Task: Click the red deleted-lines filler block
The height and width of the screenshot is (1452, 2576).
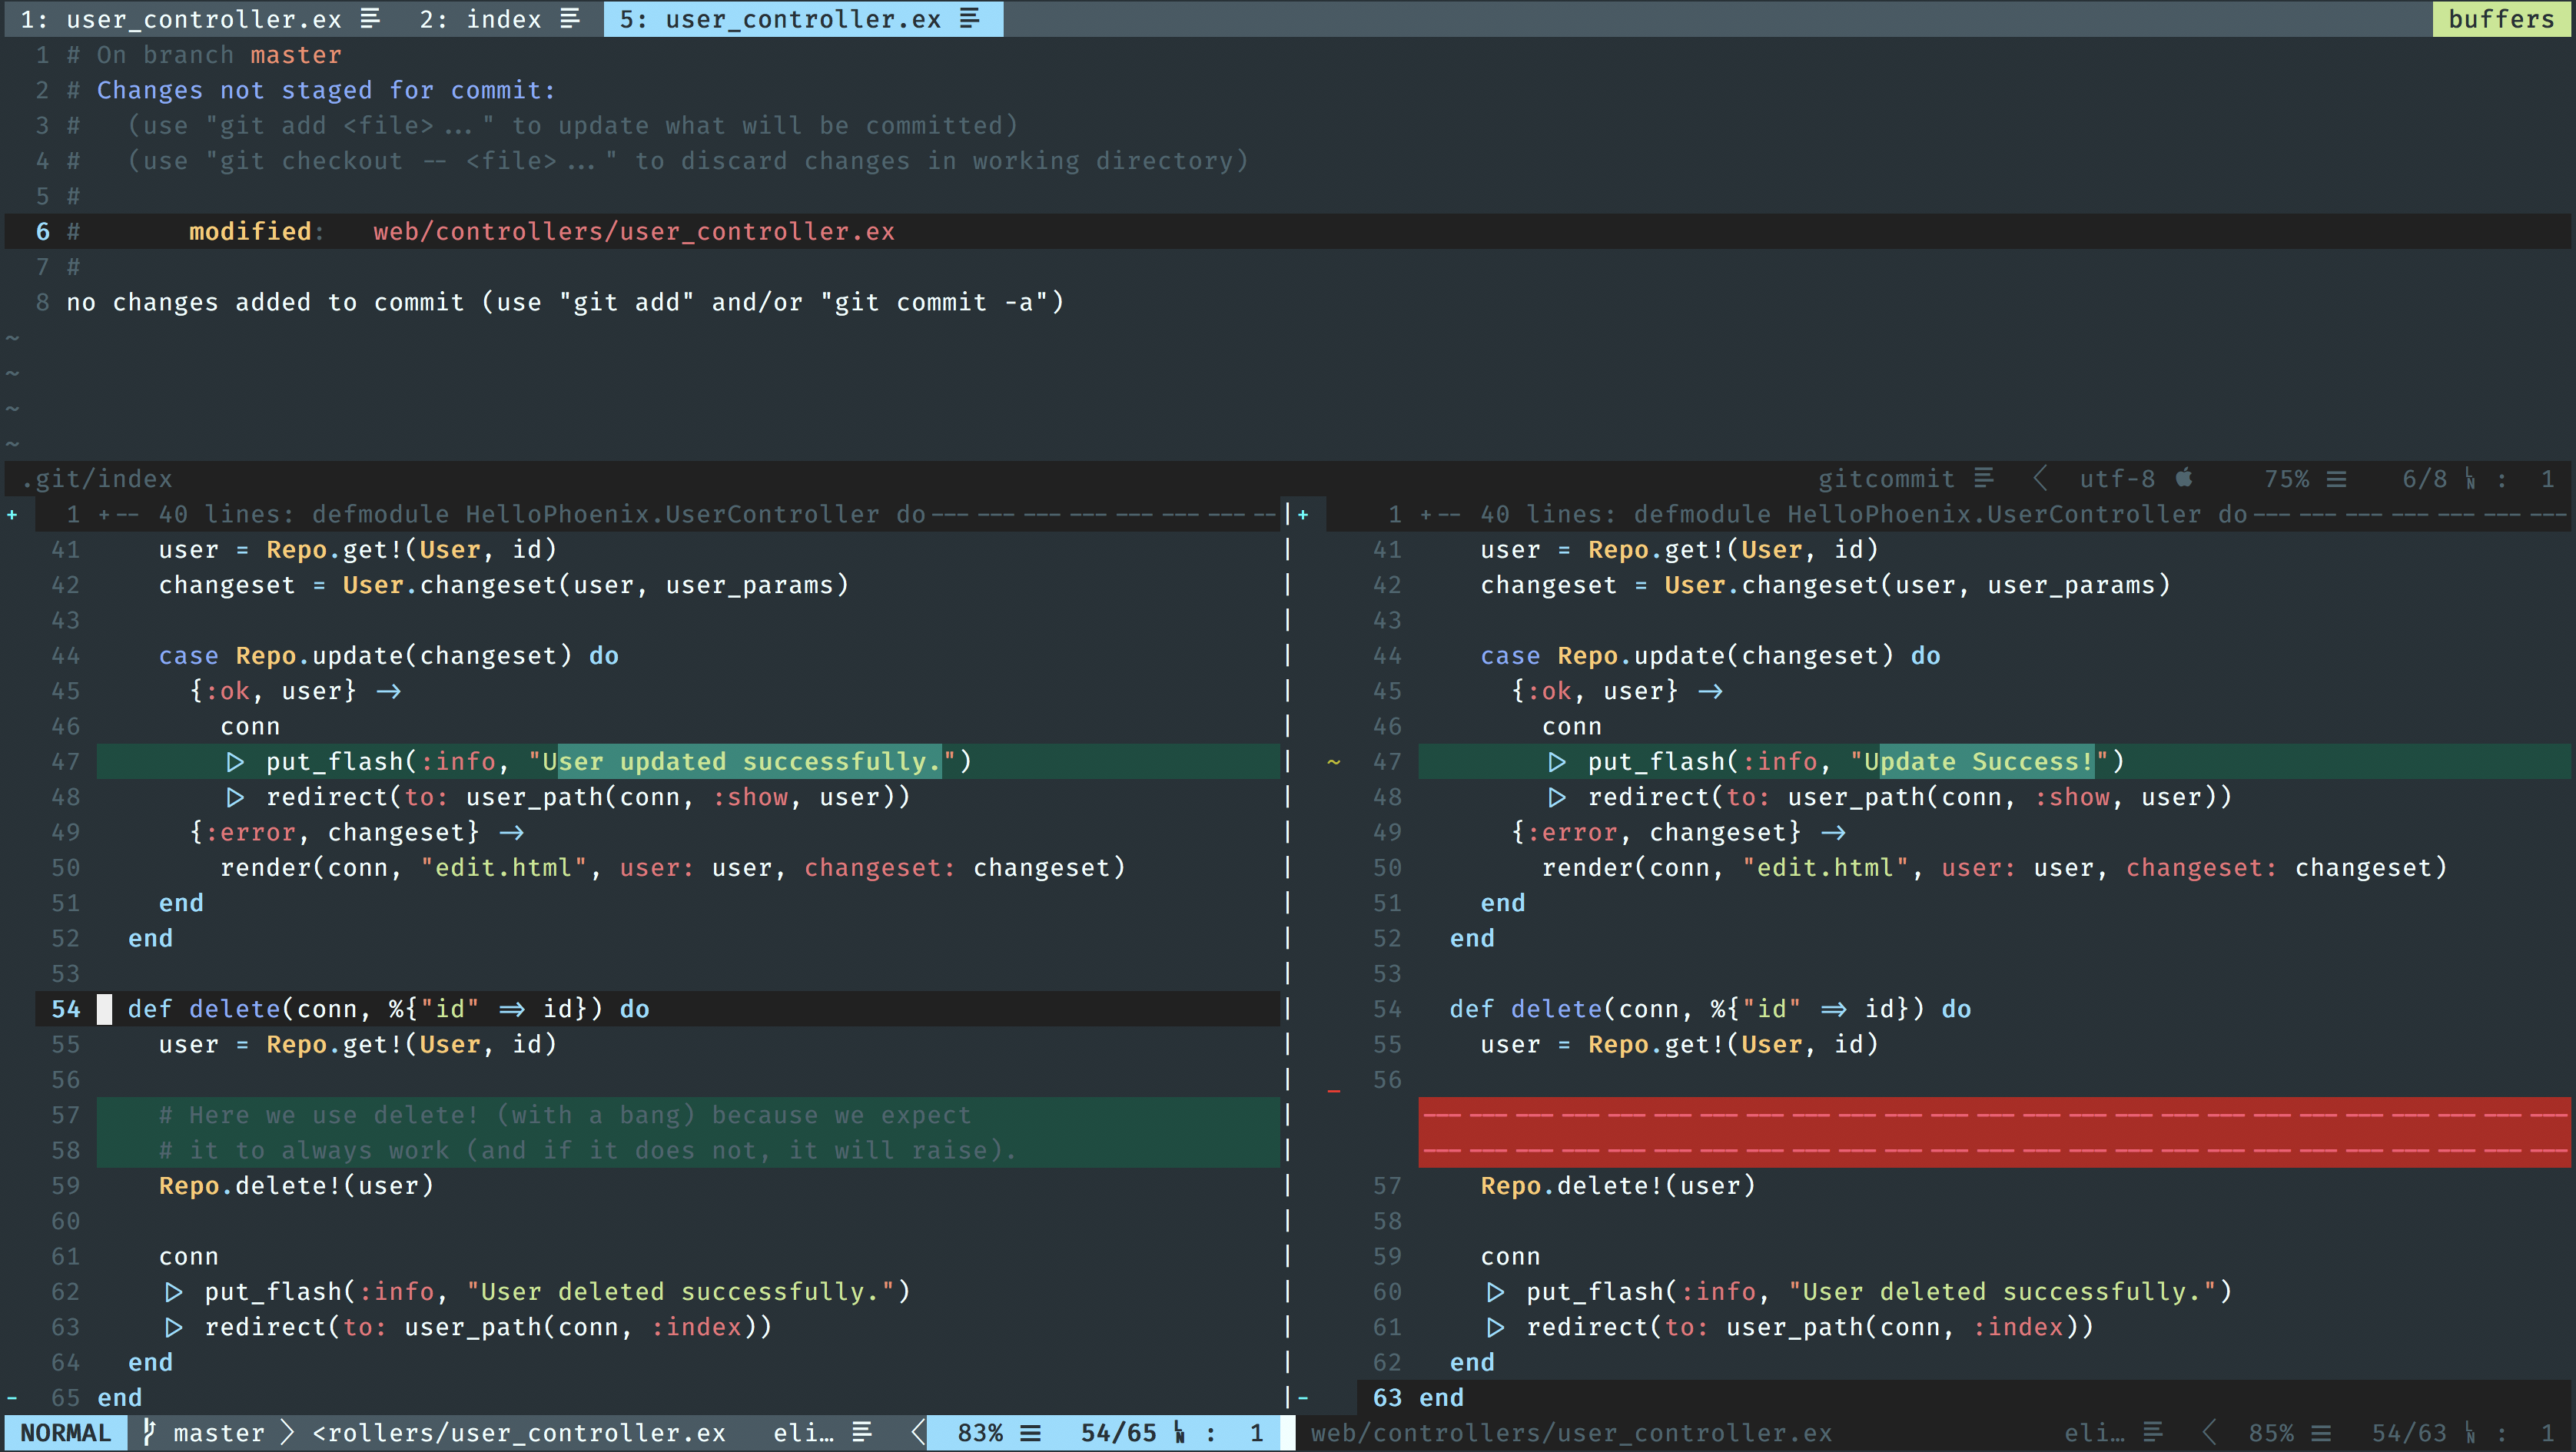Action: point(1994,1132)
